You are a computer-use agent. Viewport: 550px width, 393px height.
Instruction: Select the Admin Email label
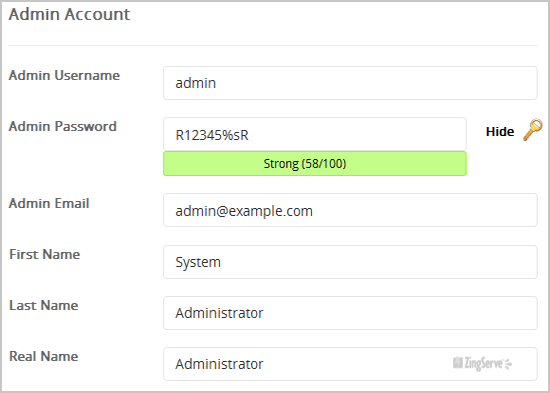tap(49, 203)
